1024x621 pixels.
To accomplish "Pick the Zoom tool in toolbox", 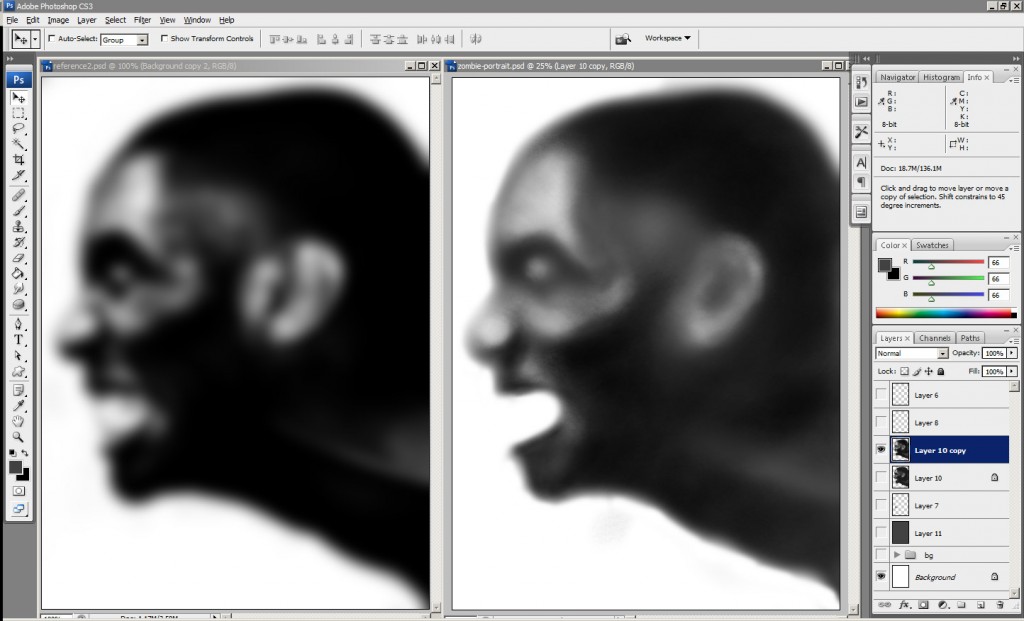I will (x=18, y=437).
